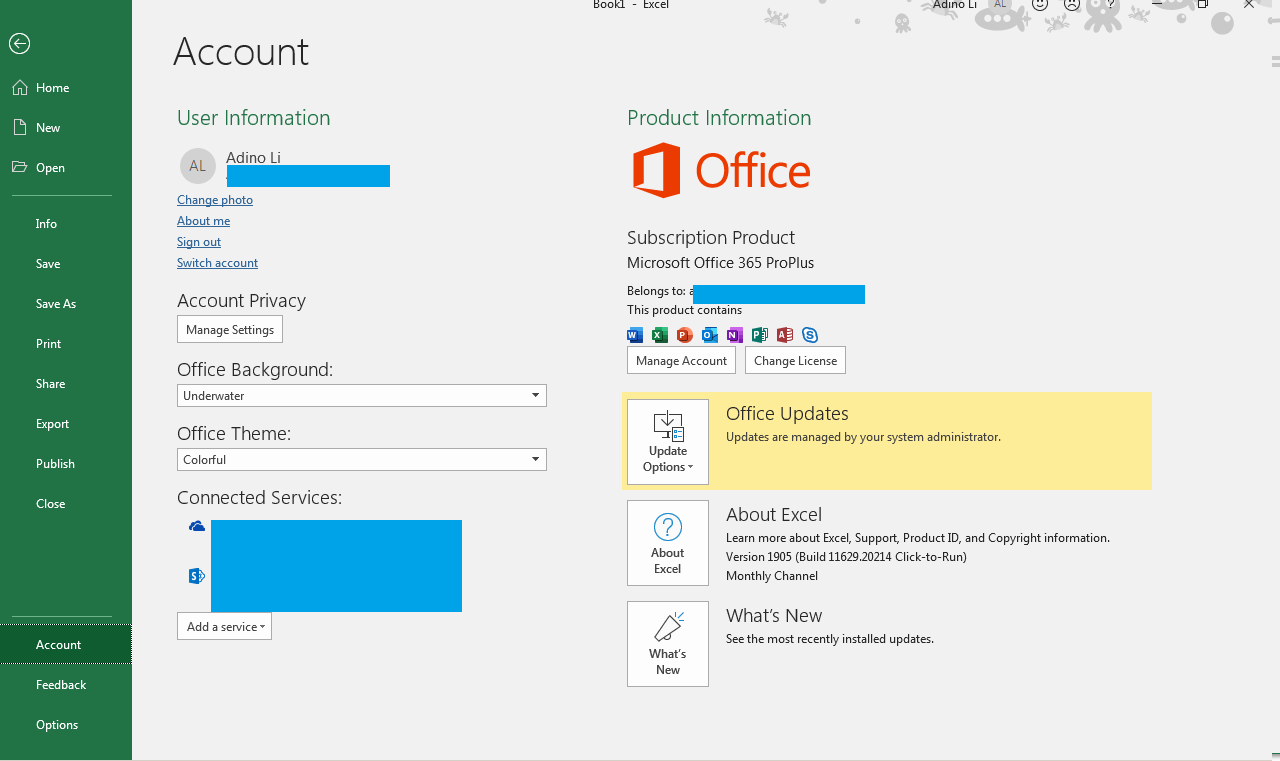1280x761 pixels.
Task: Click the Version 1905 build text
Action: [x=846, y=557]
